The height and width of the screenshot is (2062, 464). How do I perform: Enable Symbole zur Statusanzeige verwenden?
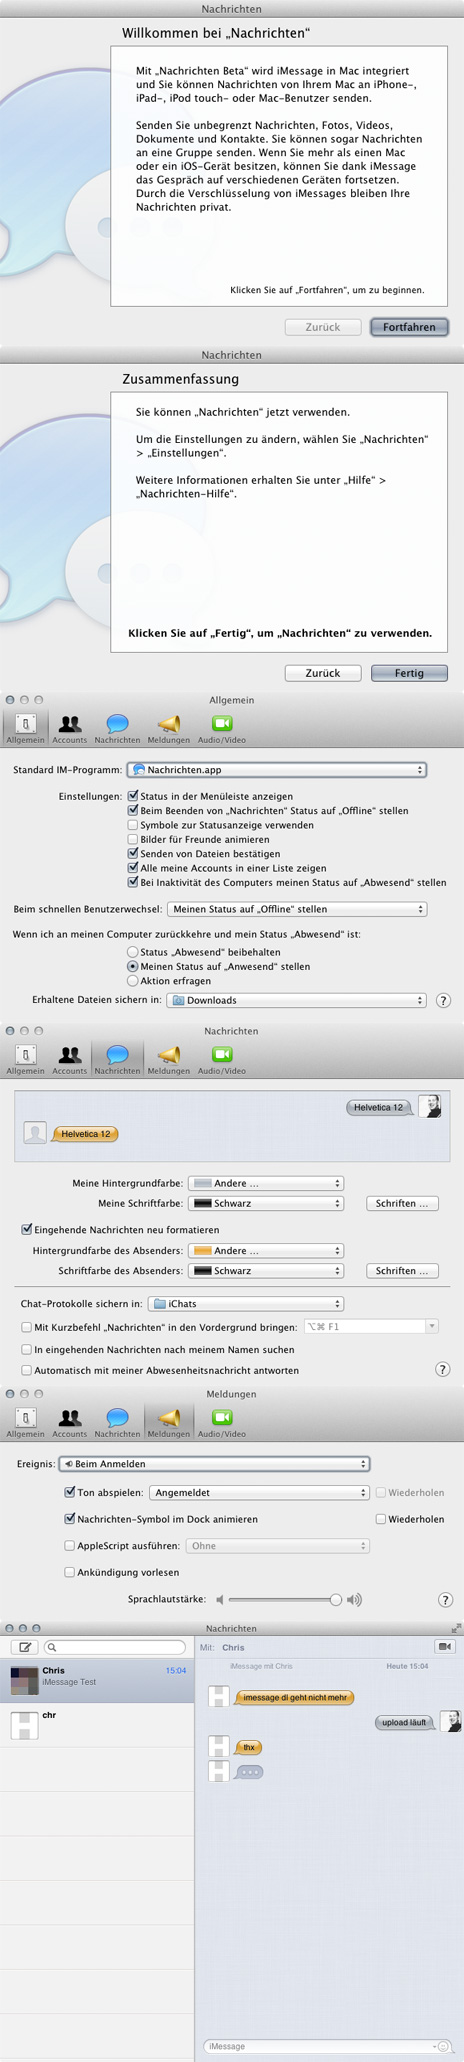tap(133, 825)
